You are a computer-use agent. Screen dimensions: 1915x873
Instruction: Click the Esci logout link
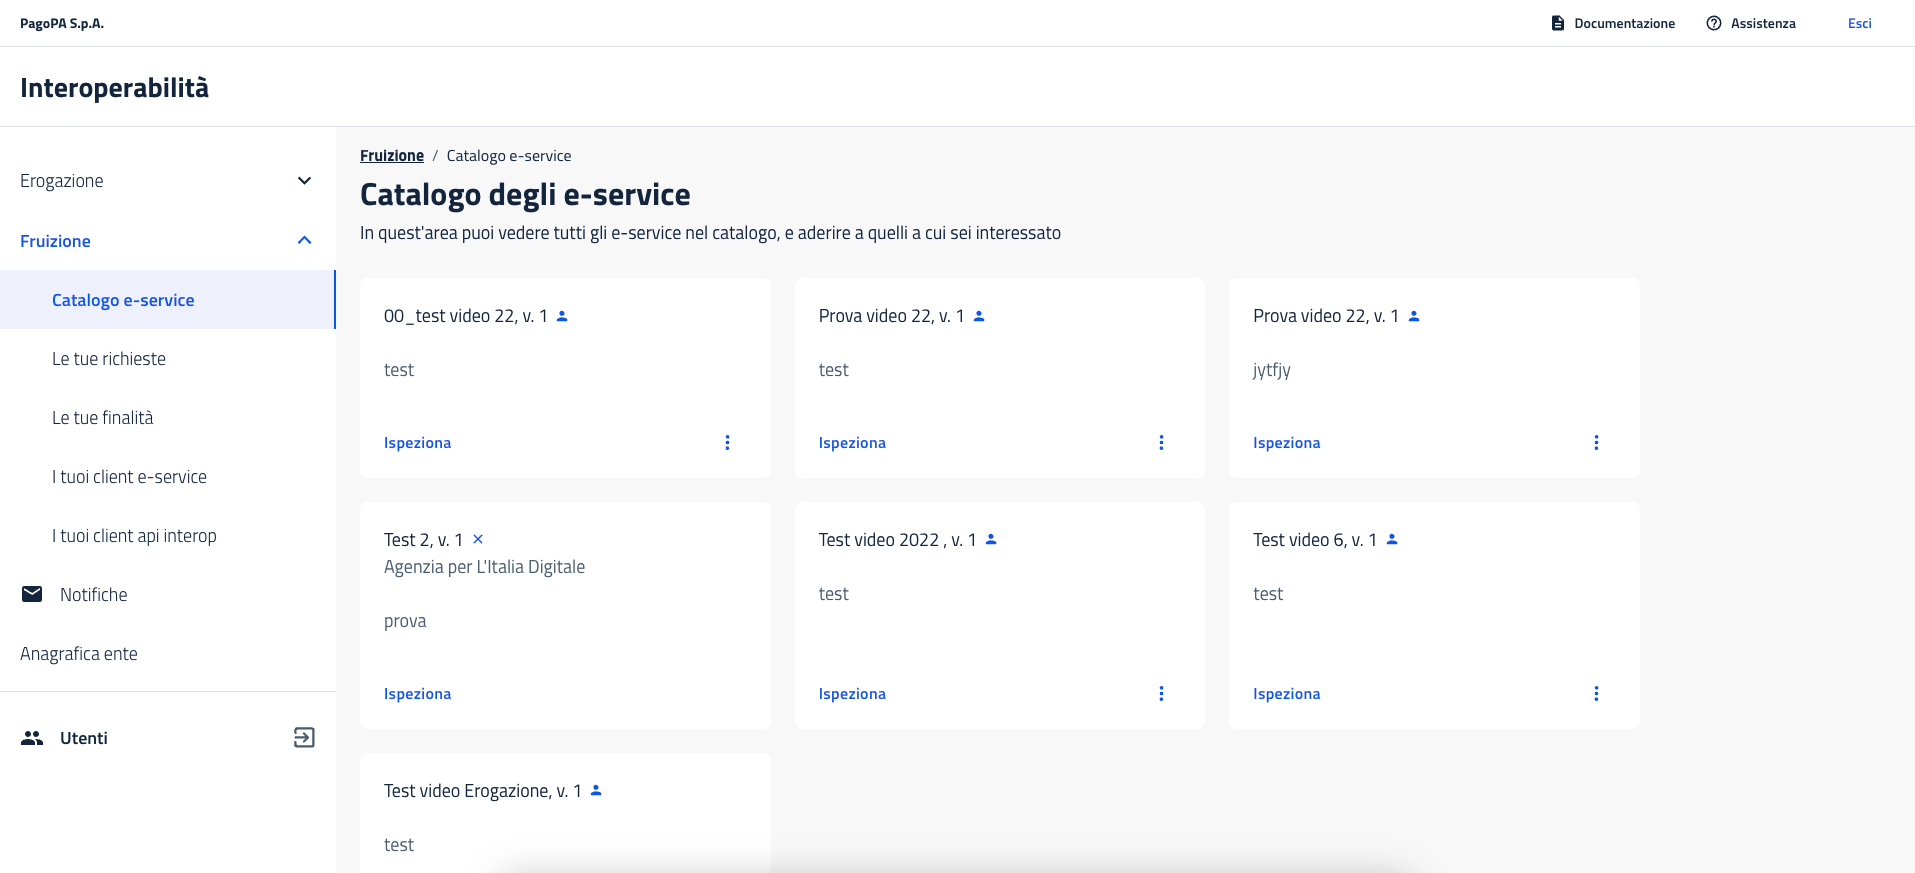point(1859,23)
